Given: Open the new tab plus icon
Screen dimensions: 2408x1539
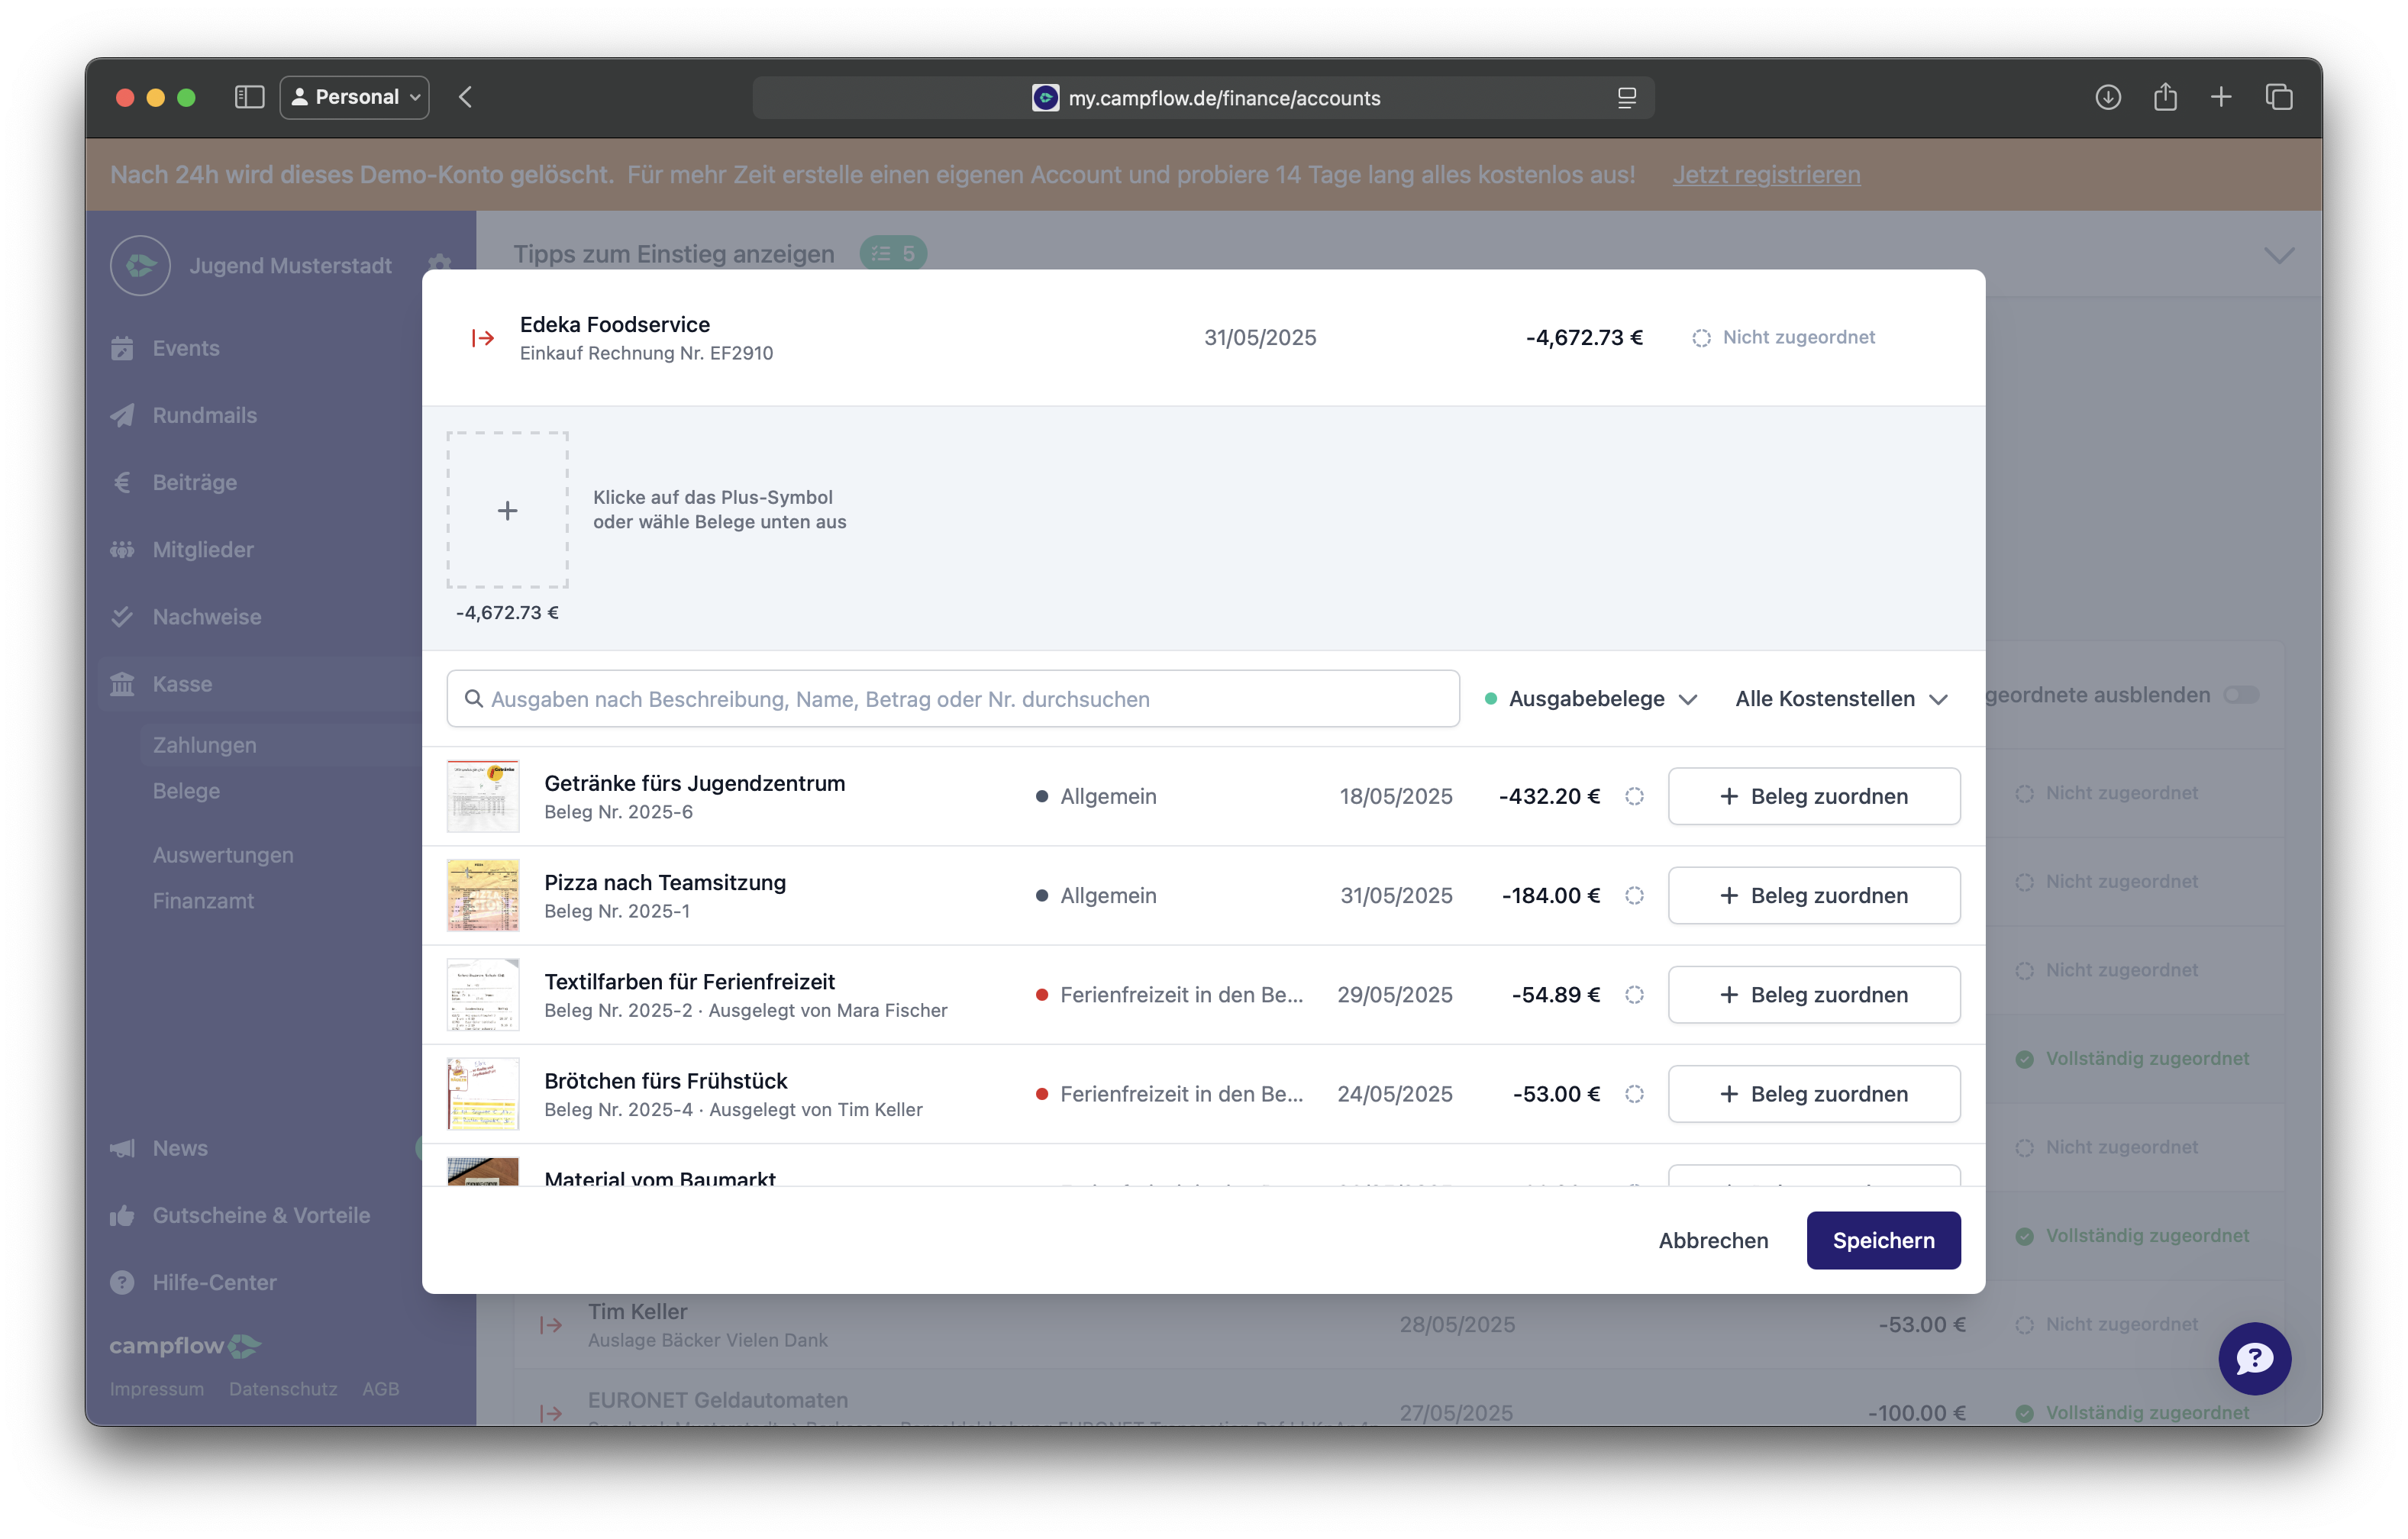Looking at the screenshot, I should pyautogui.click(x=2221, y=97).
